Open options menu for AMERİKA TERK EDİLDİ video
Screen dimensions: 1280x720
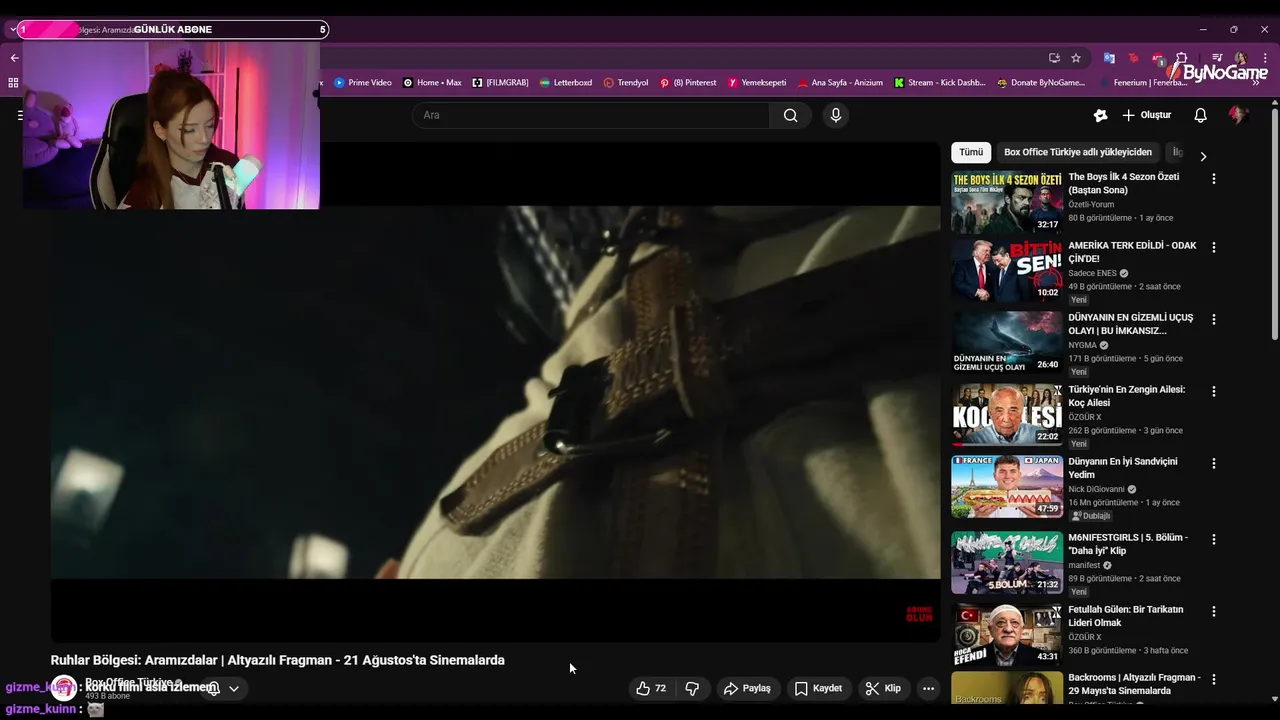coord(1214,247)
